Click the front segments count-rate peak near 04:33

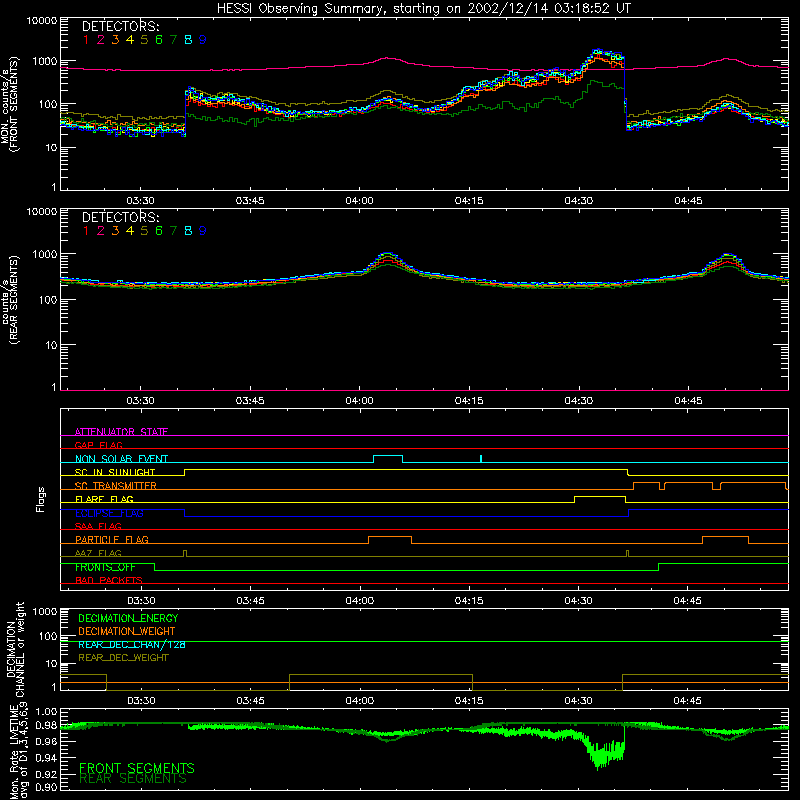tap(598, 52)
